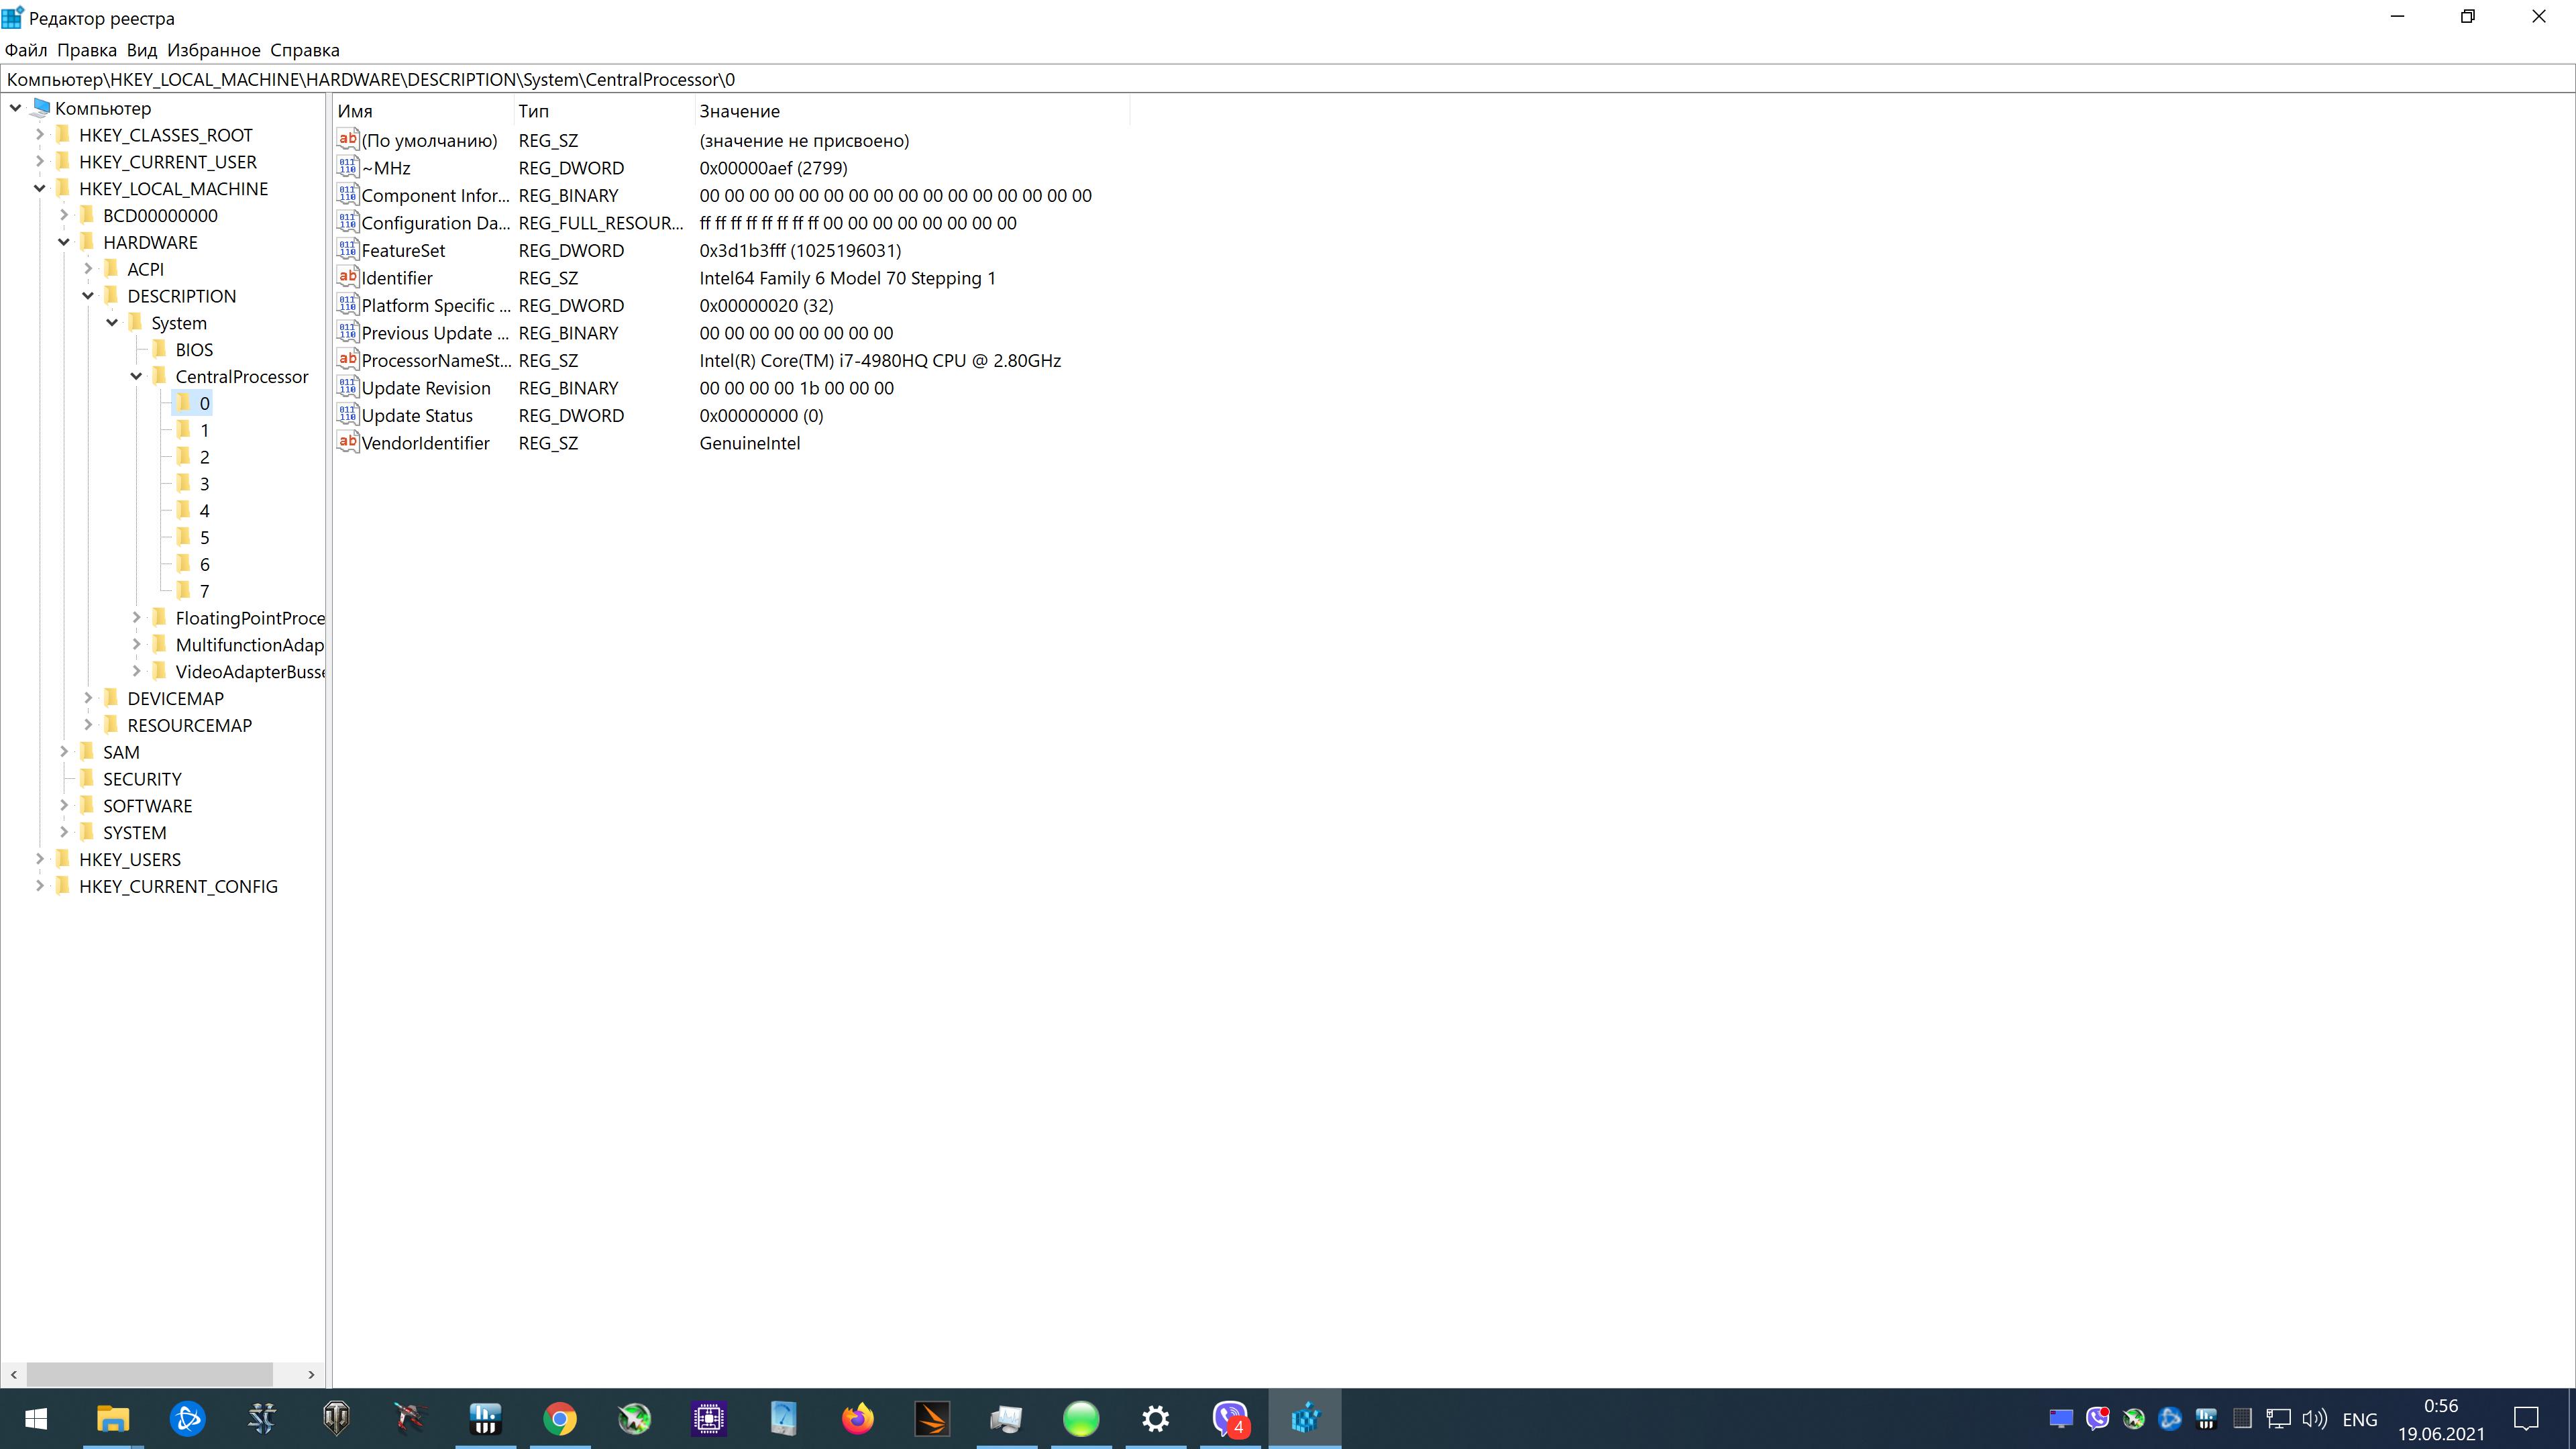This screenshot has width=2576, height=1449.
Task: Open Google Chrome from the taskbar
Action: 560,1418
